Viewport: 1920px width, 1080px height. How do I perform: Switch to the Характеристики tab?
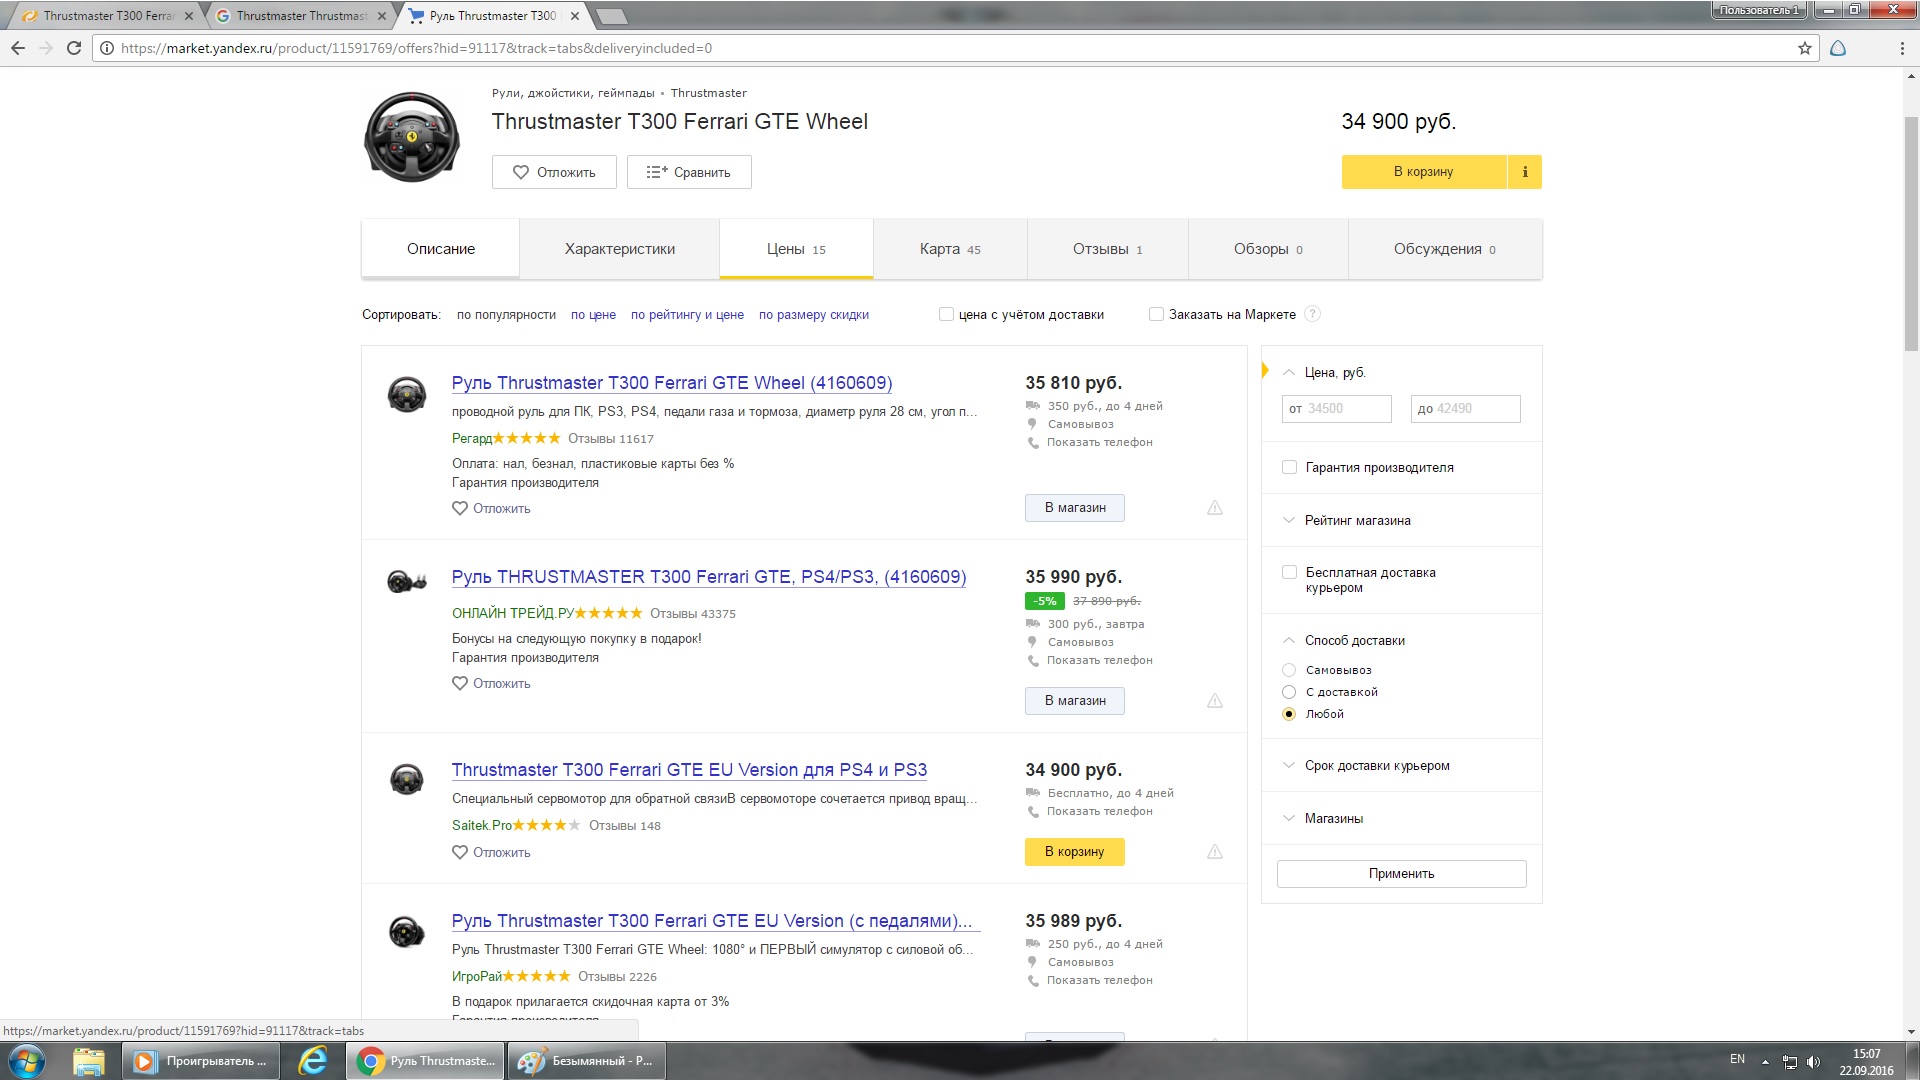[619, 249]
